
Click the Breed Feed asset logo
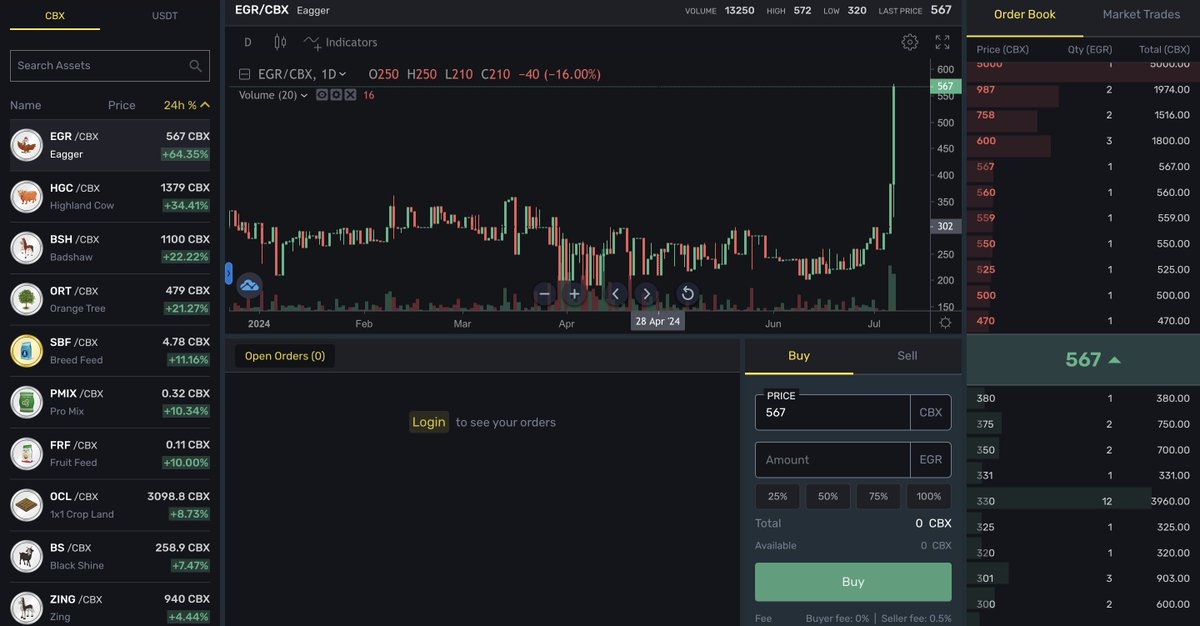27,351
